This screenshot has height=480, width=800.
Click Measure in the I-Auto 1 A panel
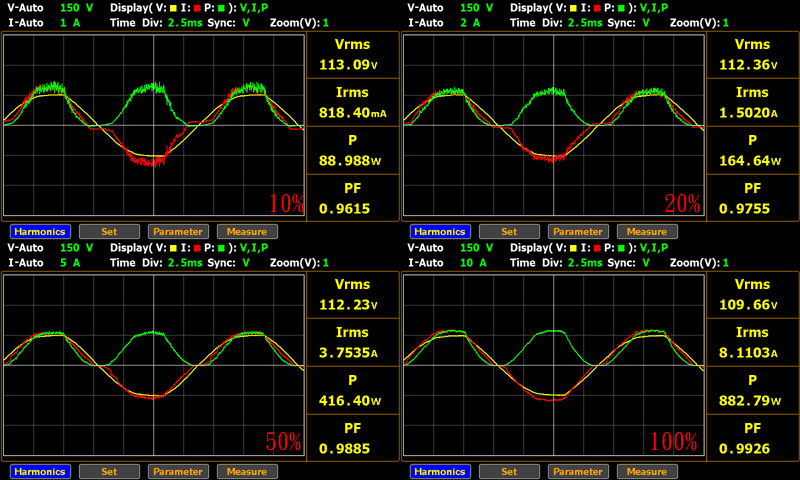click(247, 232)
